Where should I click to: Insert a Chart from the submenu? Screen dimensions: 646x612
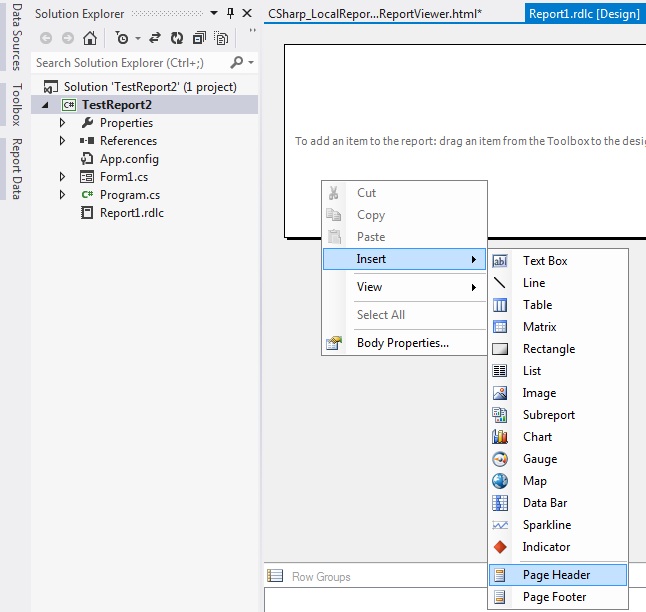(537, 437)
